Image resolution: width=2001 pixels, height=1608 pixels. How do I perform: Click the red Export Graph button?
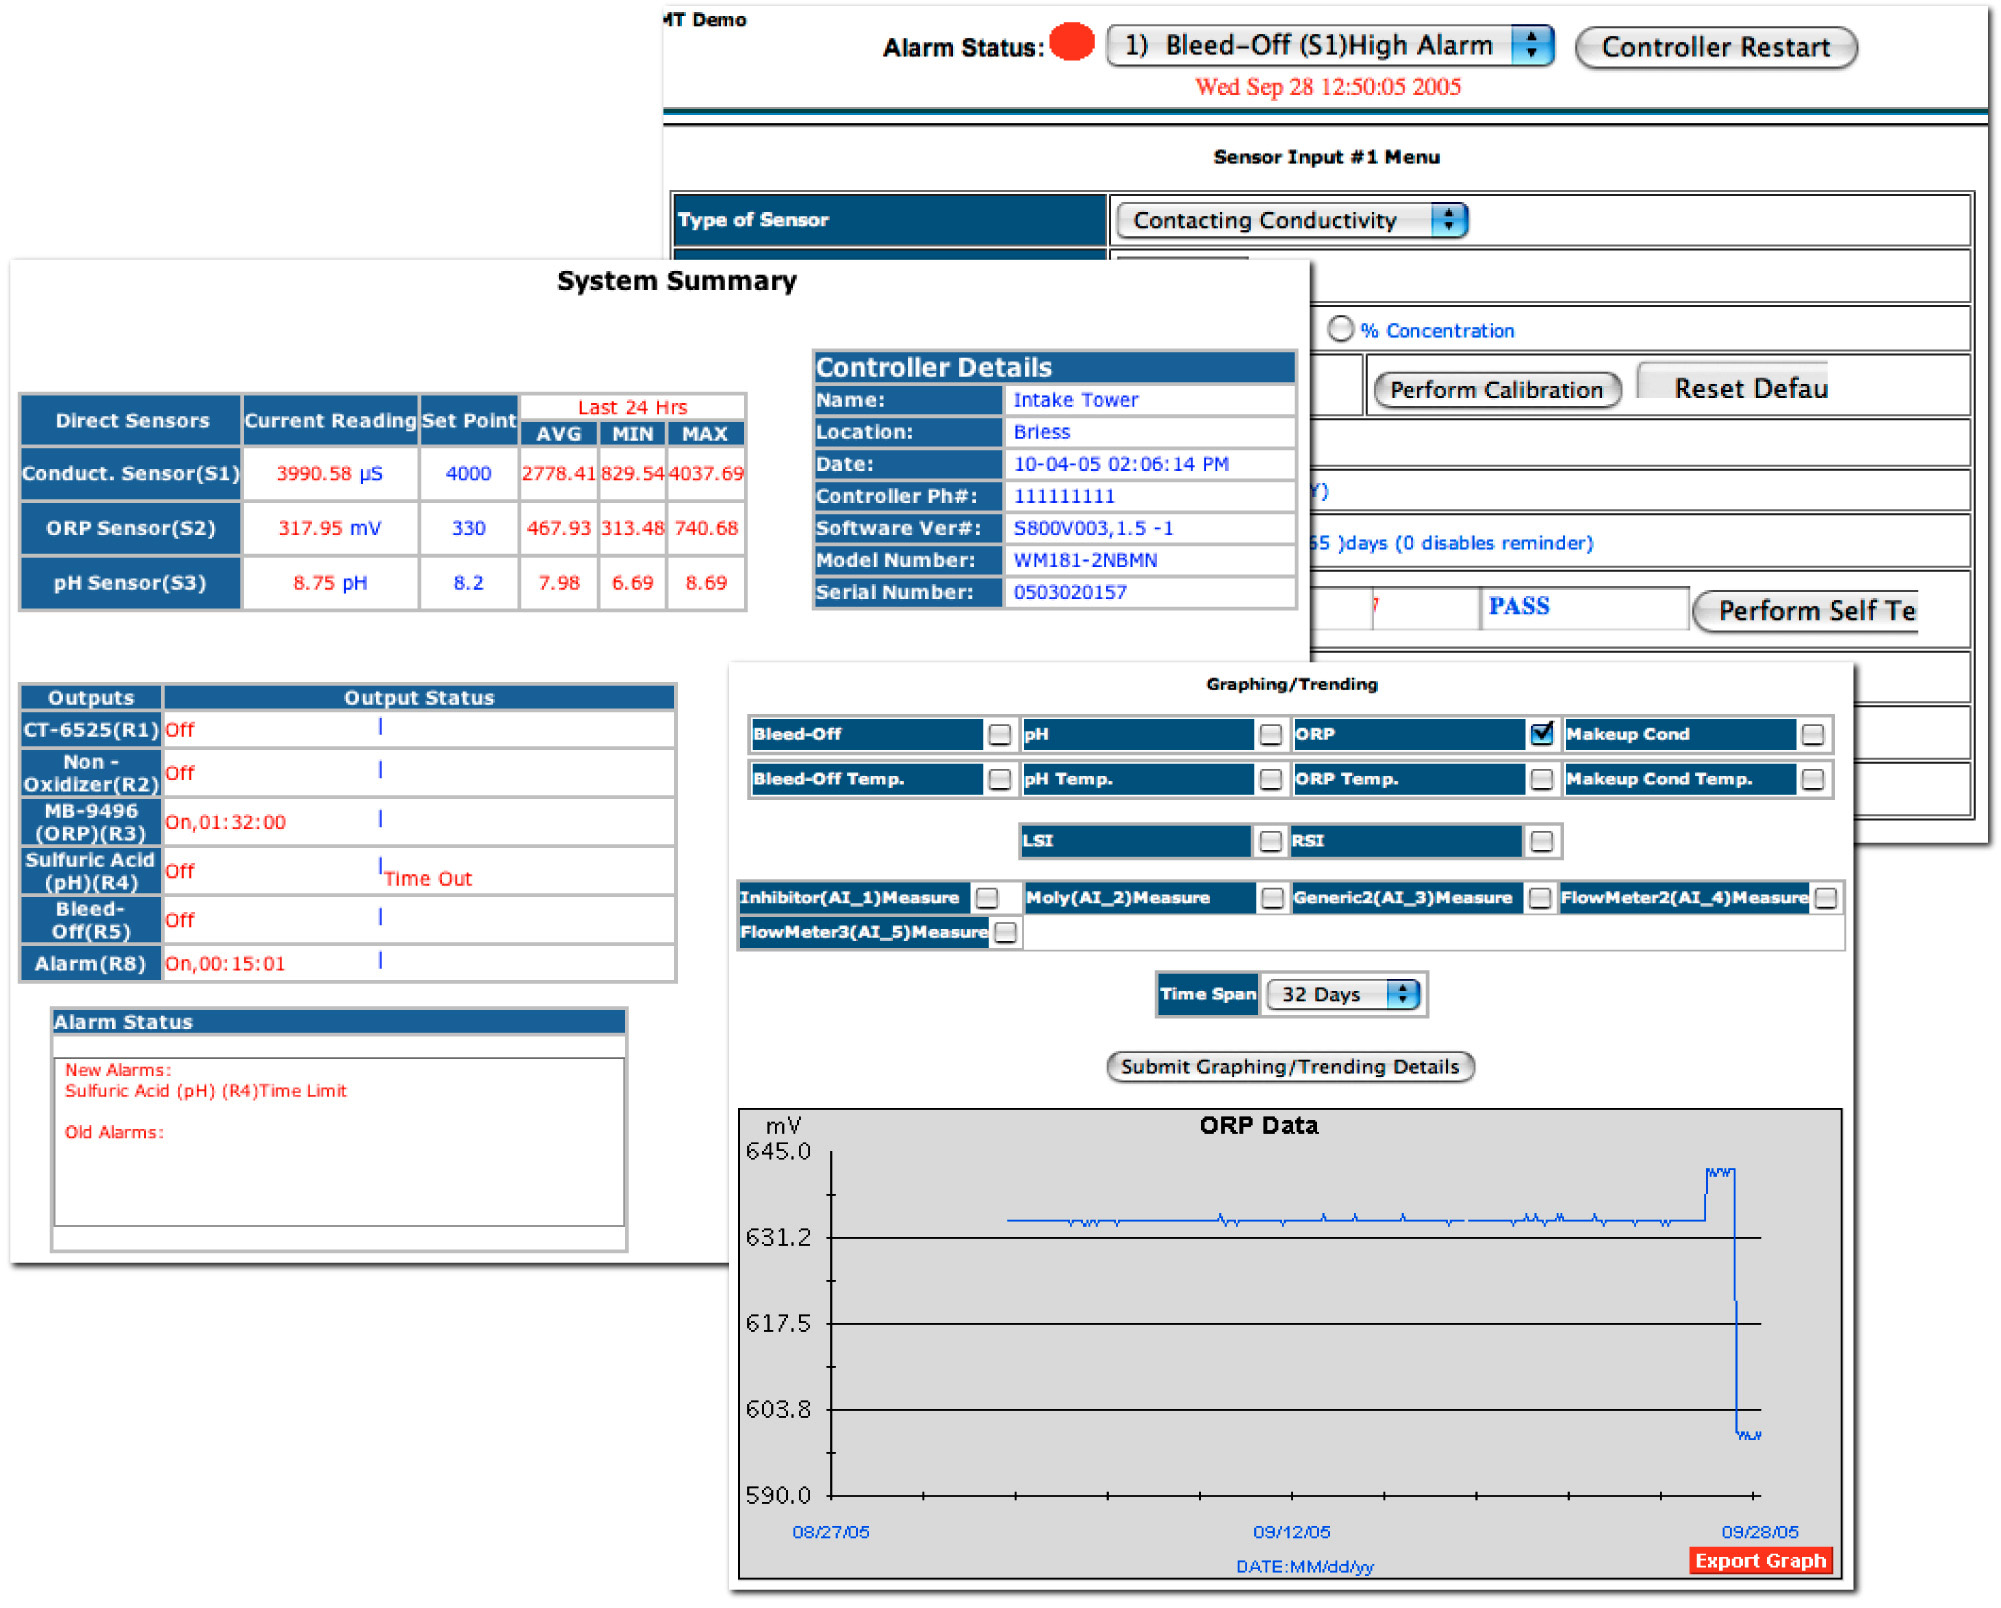(x=1760, y=1561)
